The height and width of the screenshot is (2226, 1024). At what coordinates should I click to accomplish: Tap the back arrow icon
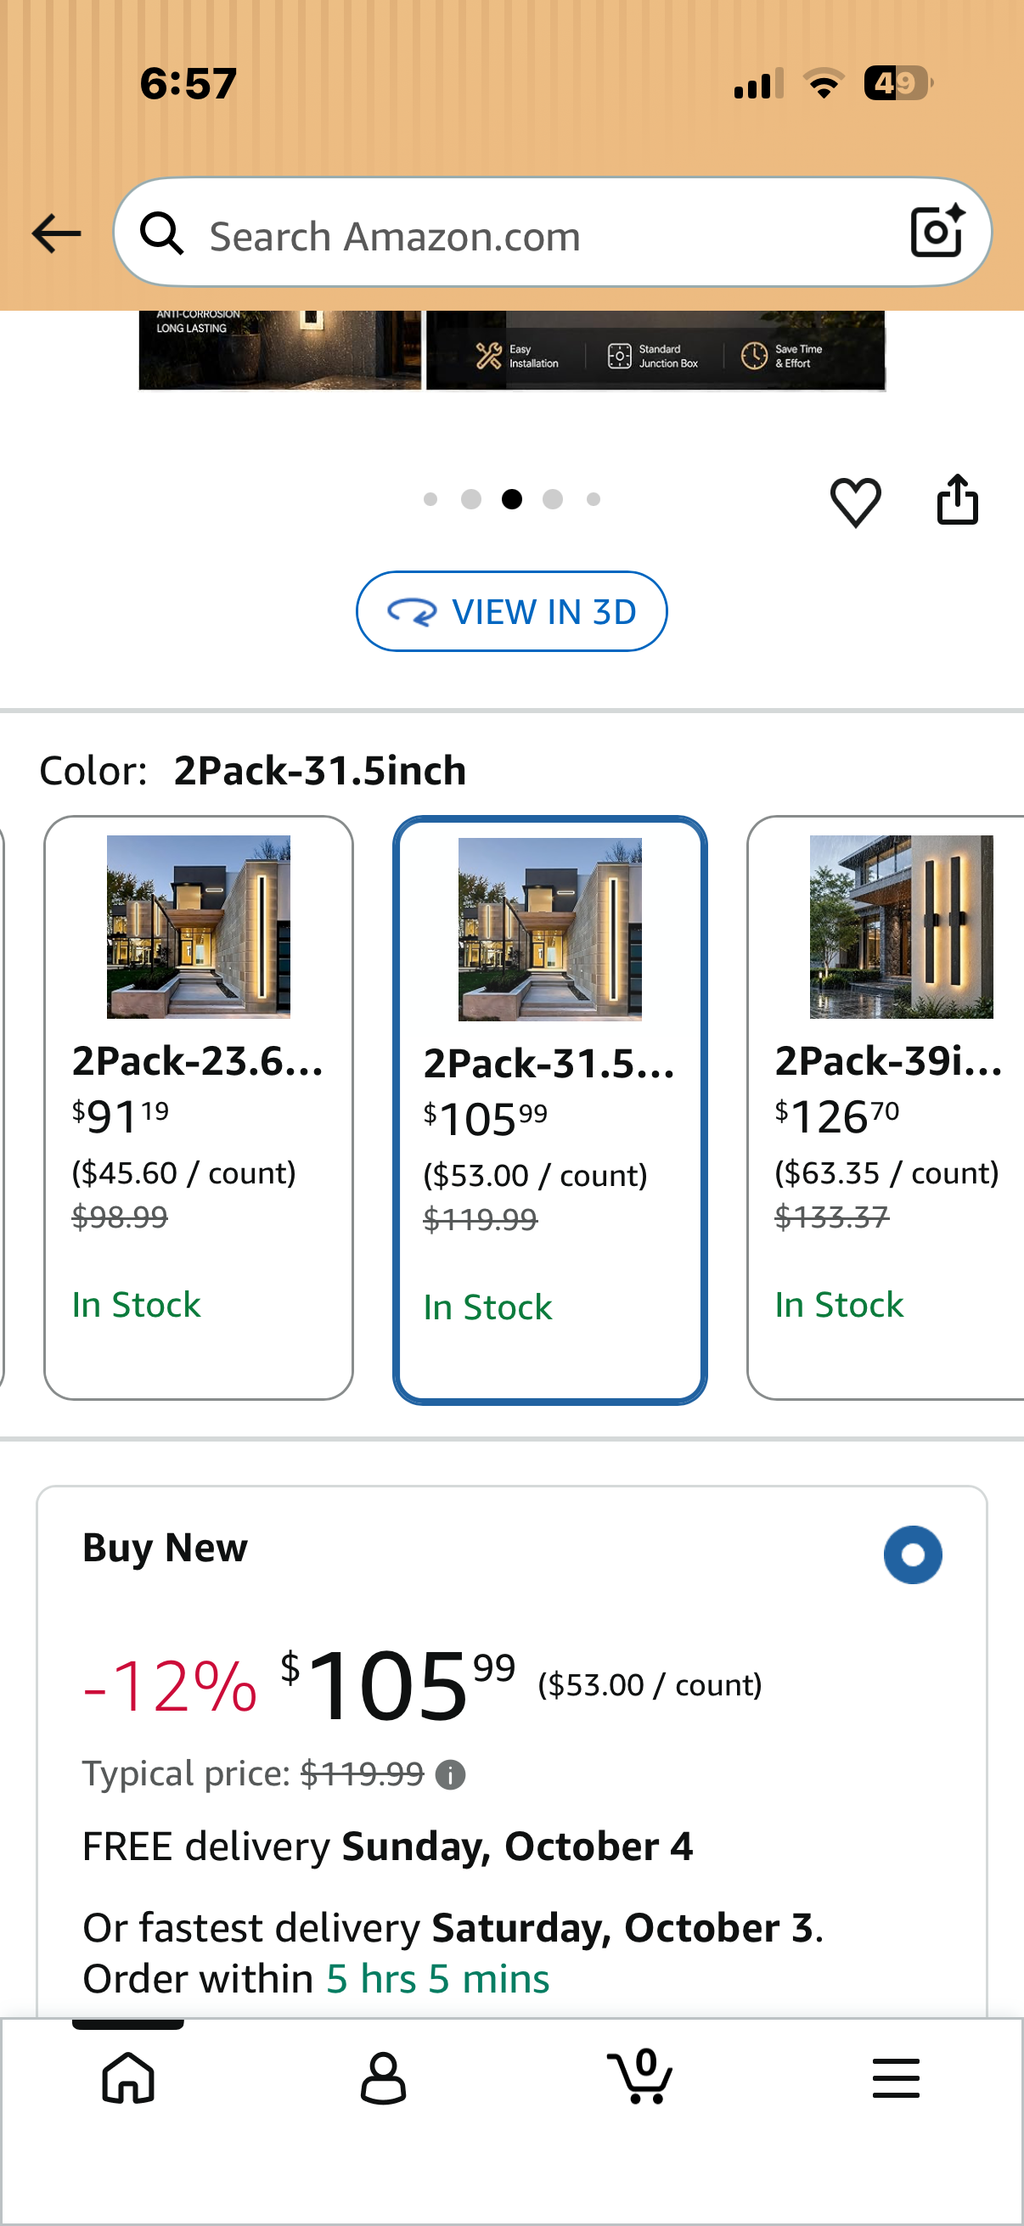(x=56, y=234)
